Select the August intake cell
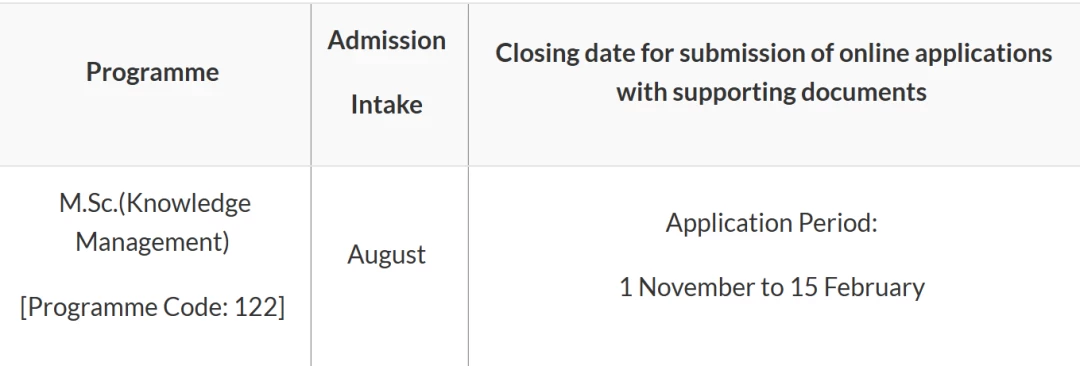The width and height of the screenshot is (1080, 366). [x=386, y=256]
